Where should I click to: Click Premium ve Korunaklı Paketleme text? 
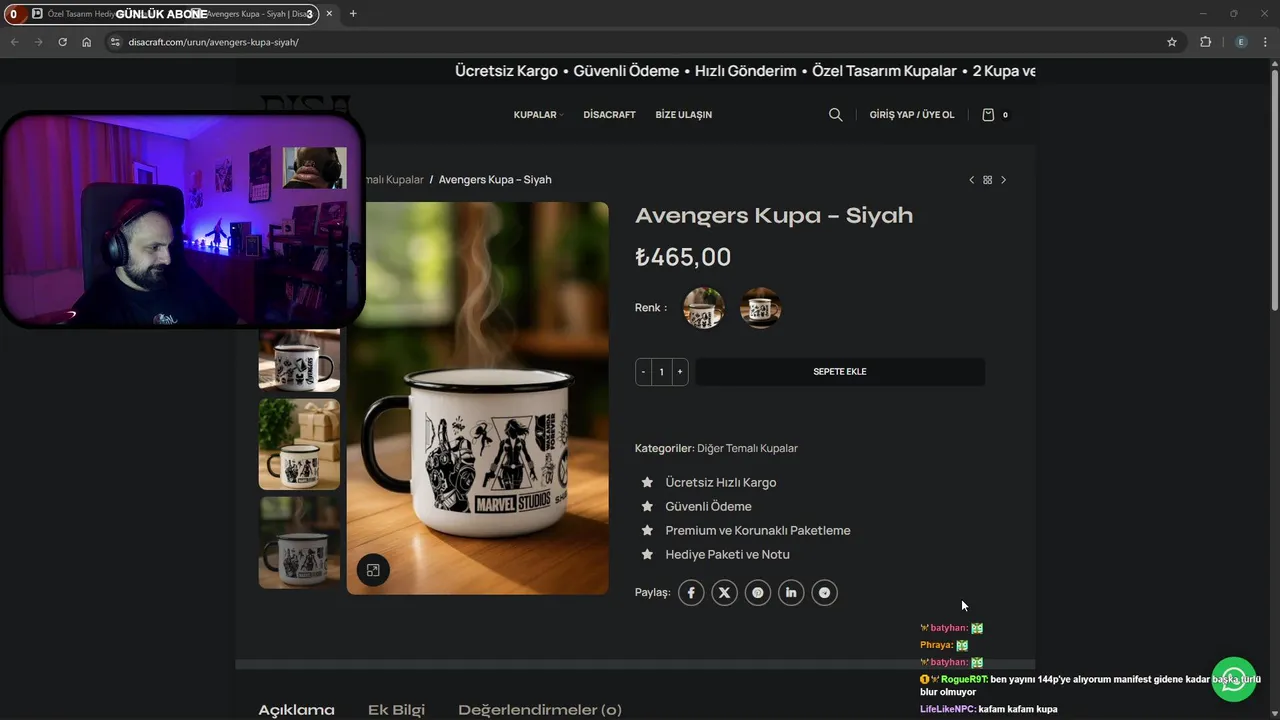point(758,530)
